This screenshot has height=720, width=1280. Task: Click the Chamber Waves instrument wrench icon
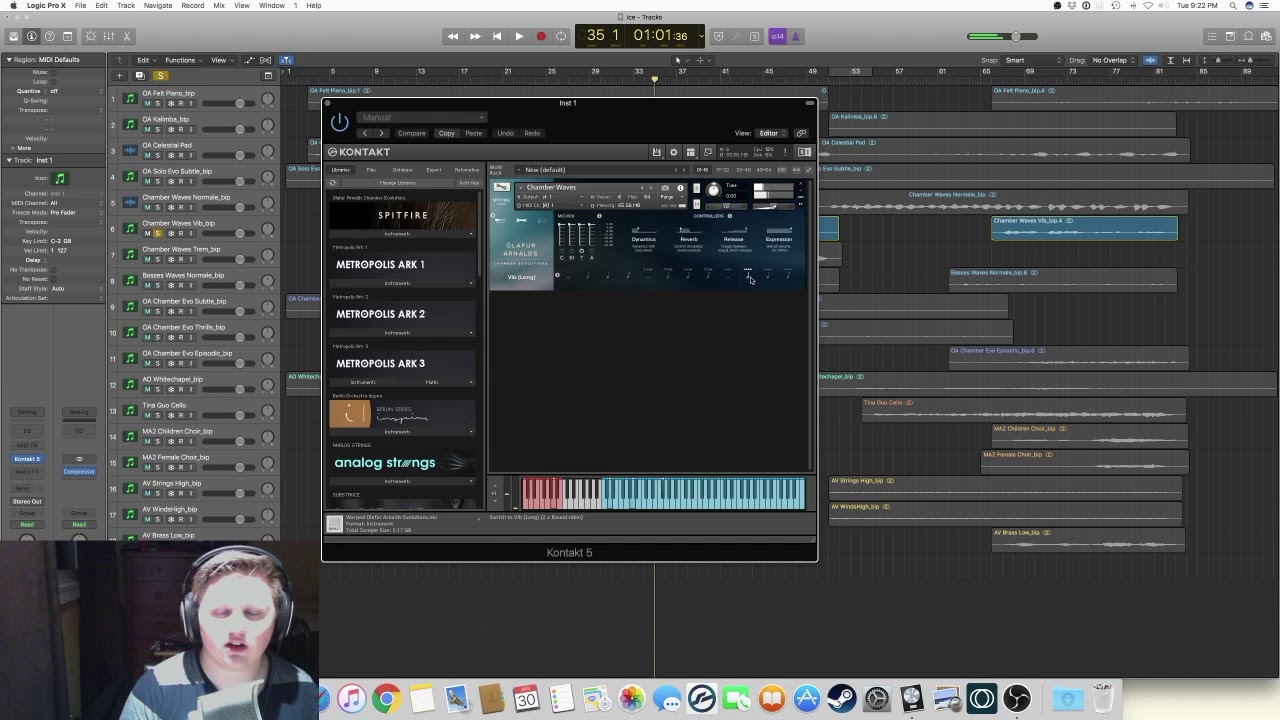(502, 187)
